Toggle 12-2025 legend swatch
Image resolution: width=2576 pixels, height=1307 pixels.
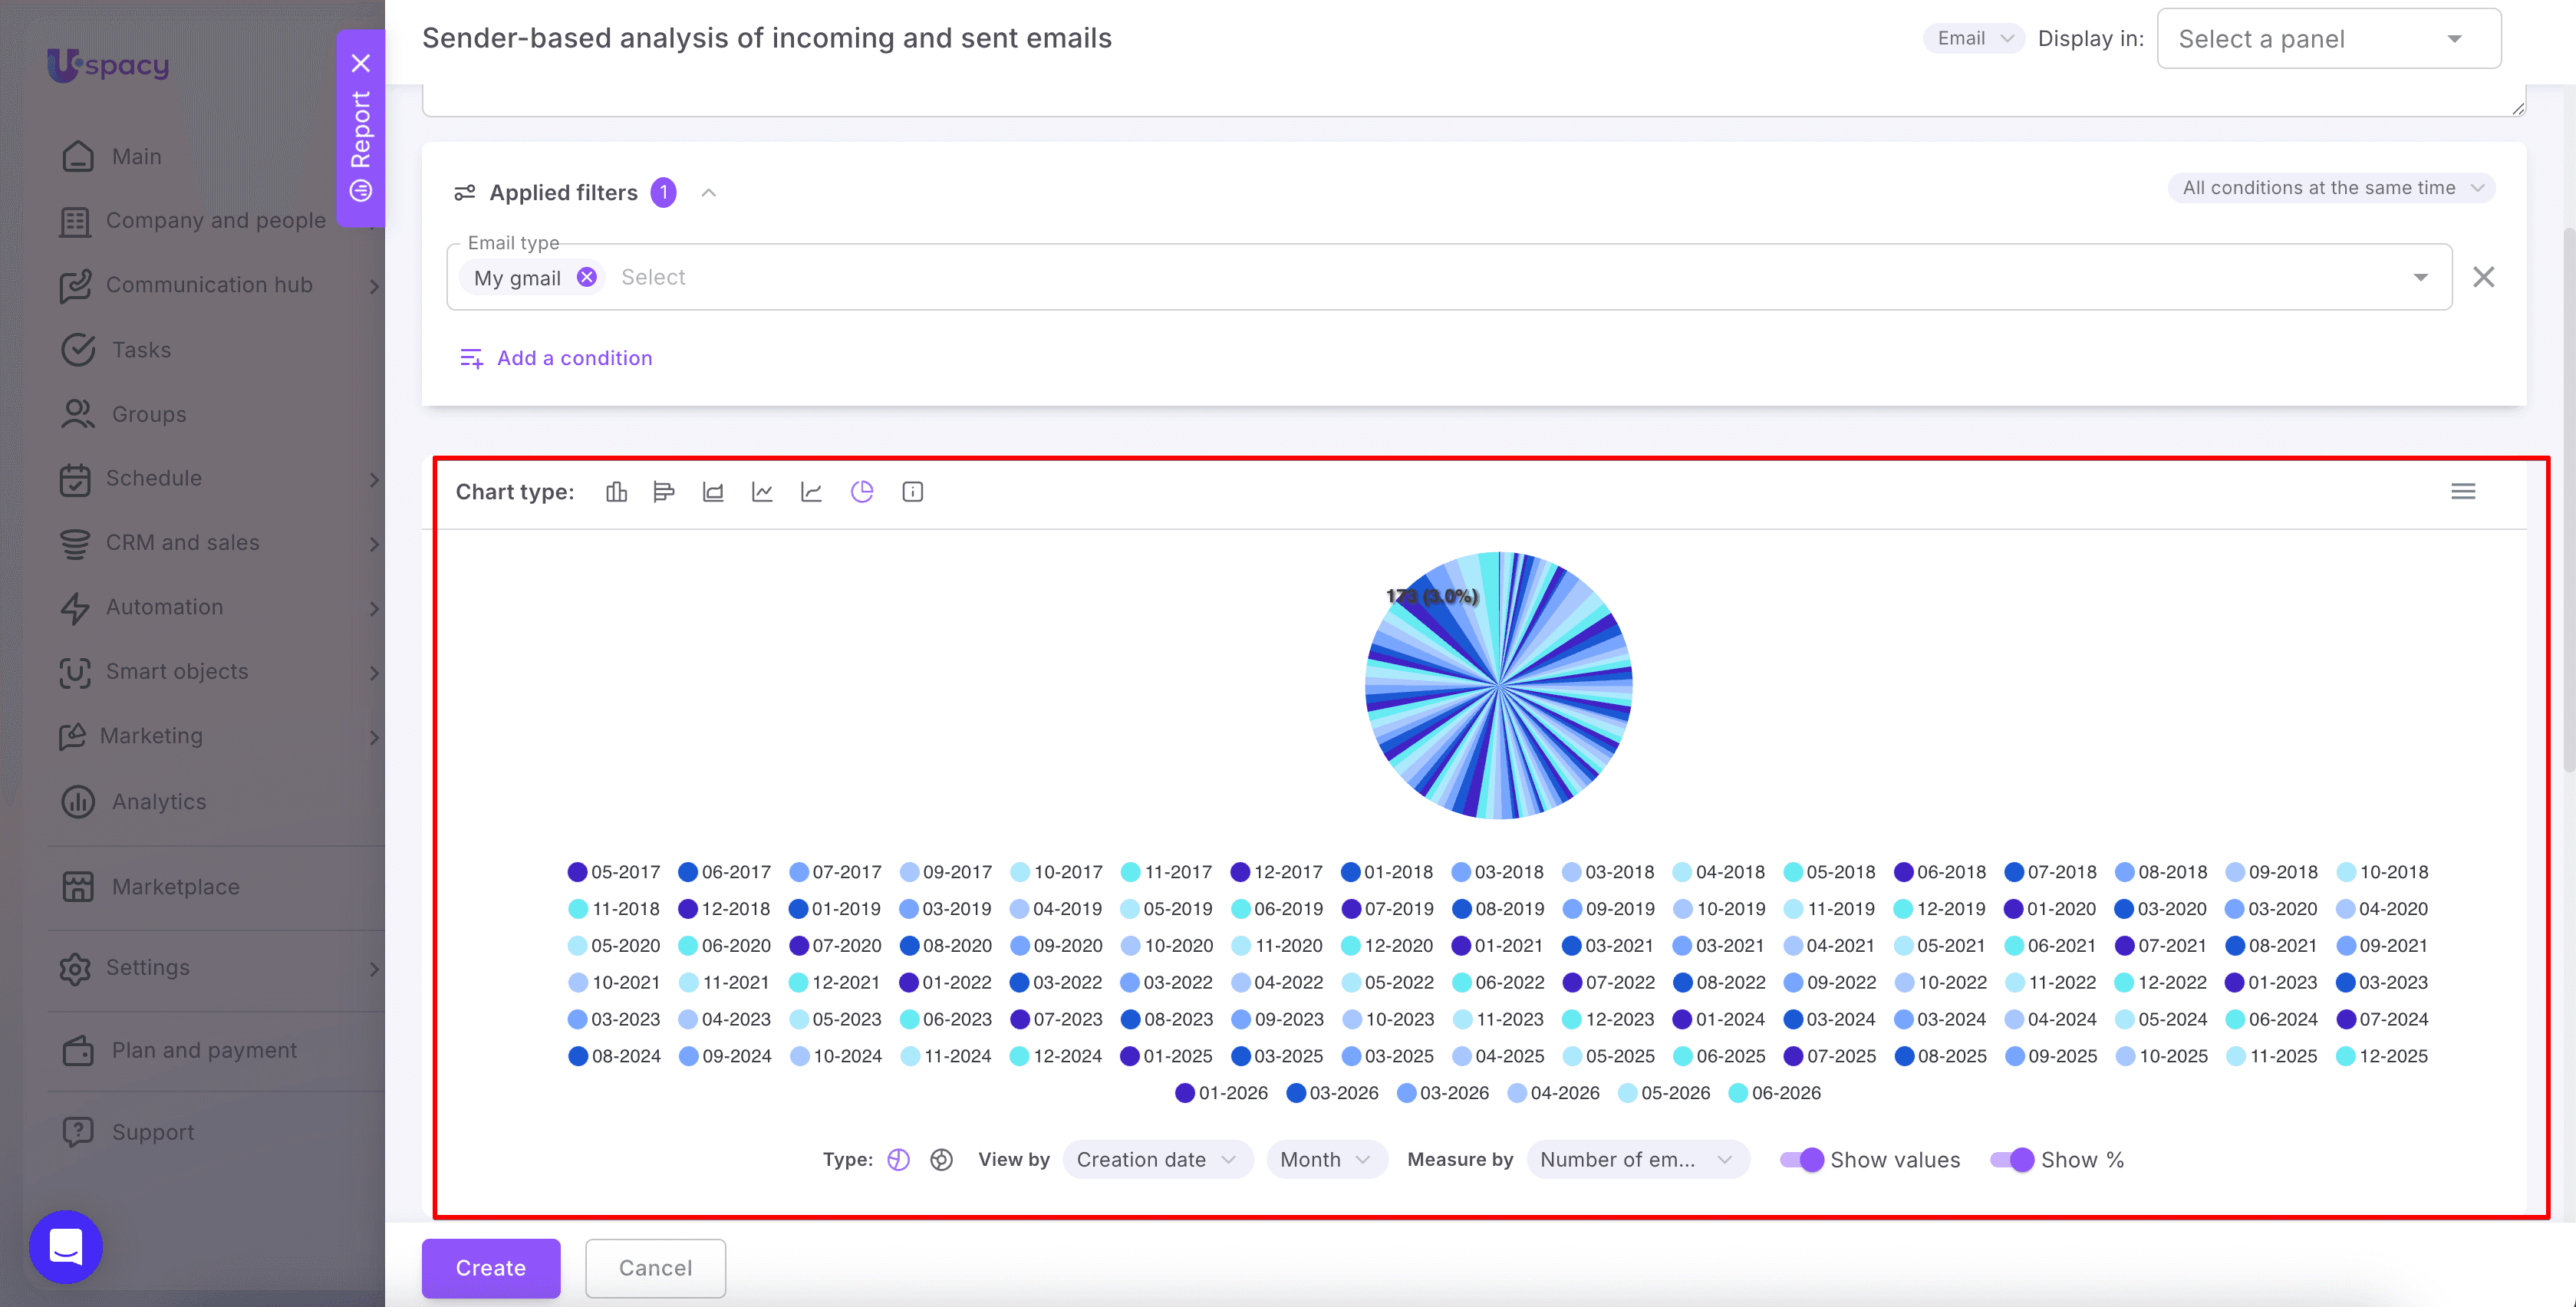click(2346, 1056)
